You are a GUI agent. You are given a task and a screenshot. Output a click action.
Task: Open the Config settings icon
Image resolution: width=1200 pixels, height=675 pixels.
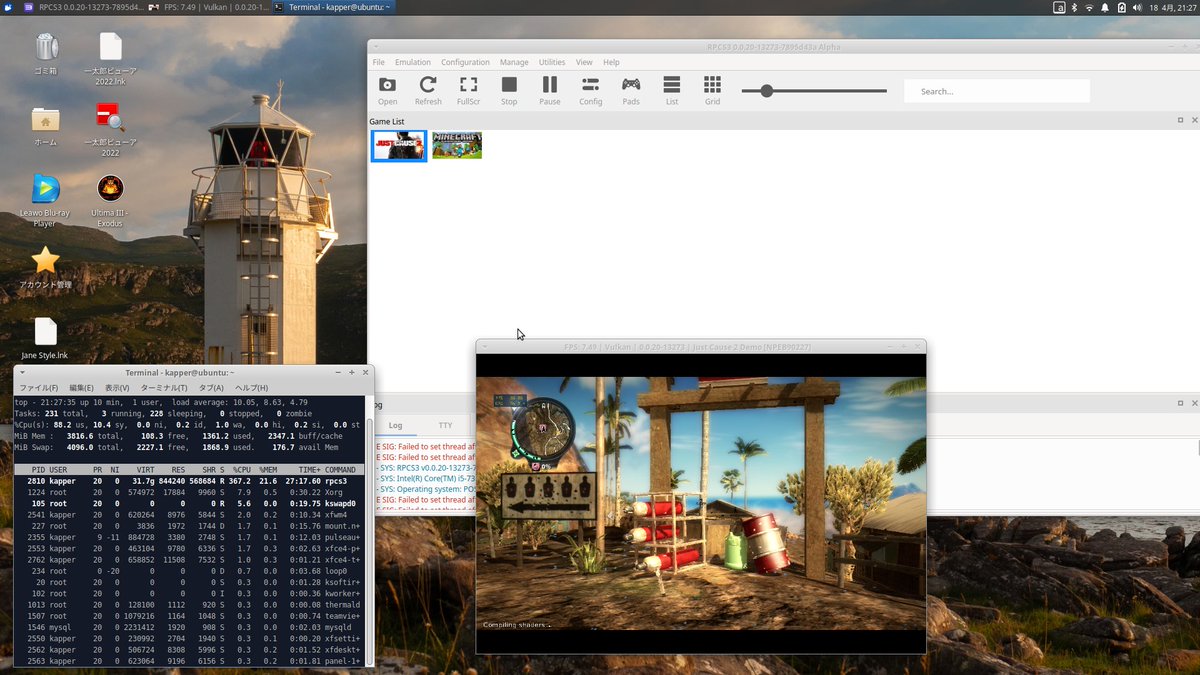tap(590, 91)
